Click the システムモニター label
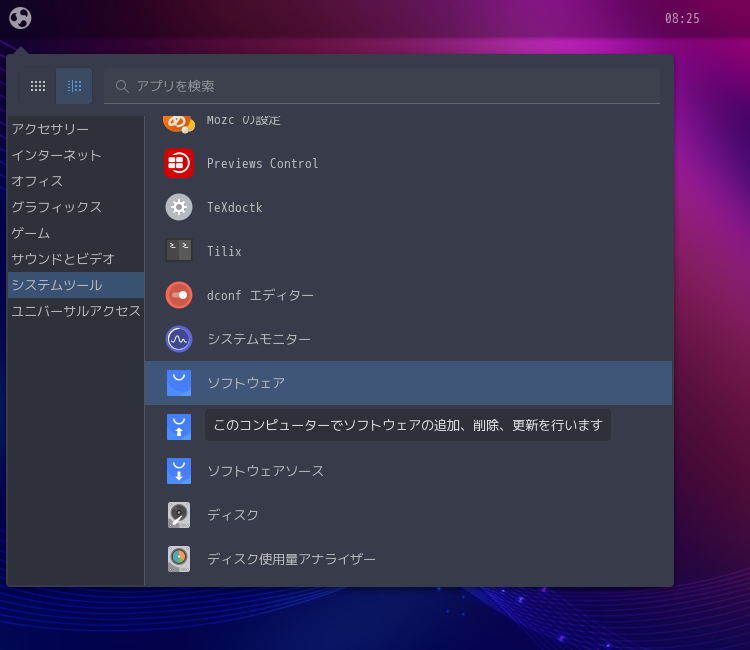 coord(259,339)
